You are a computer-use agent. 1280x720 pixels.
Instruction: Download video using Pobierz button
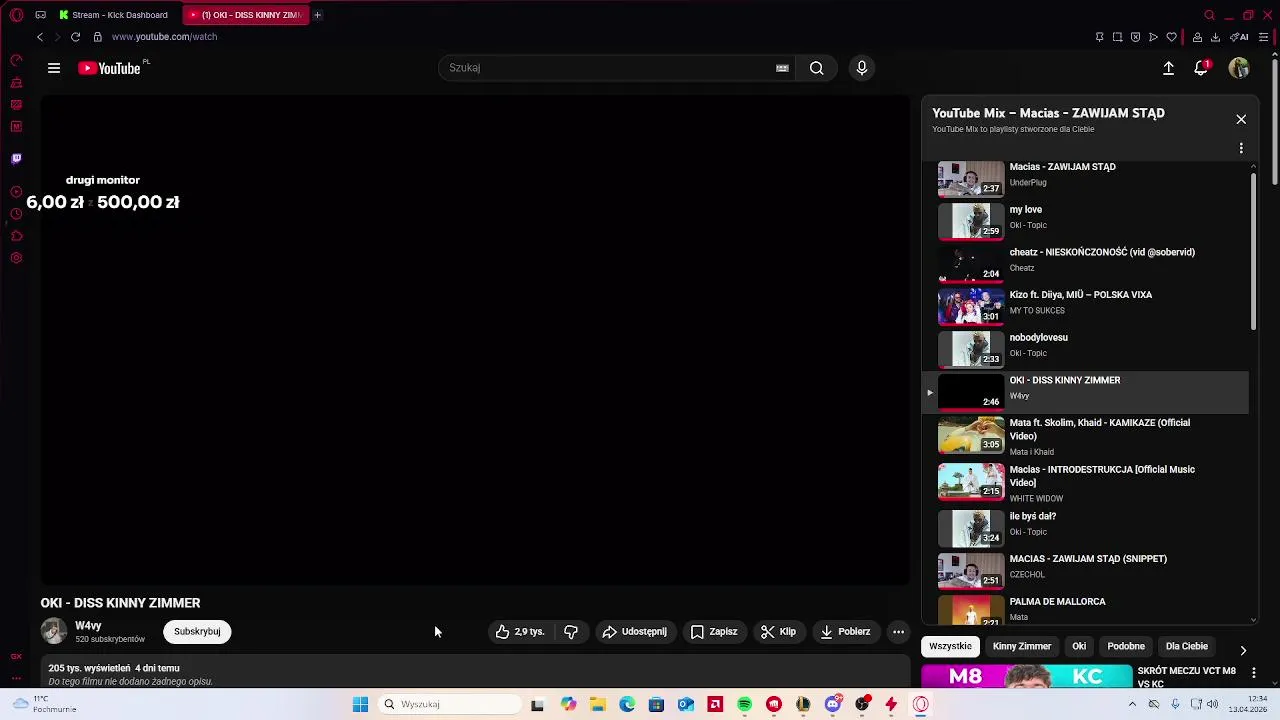pos(845,632)
